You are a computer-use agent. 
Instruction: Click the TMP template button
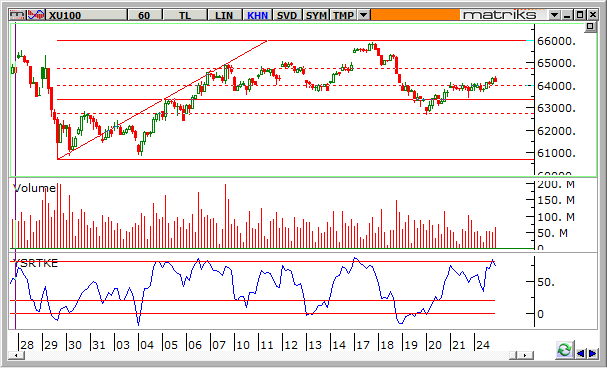coord(343,15)
